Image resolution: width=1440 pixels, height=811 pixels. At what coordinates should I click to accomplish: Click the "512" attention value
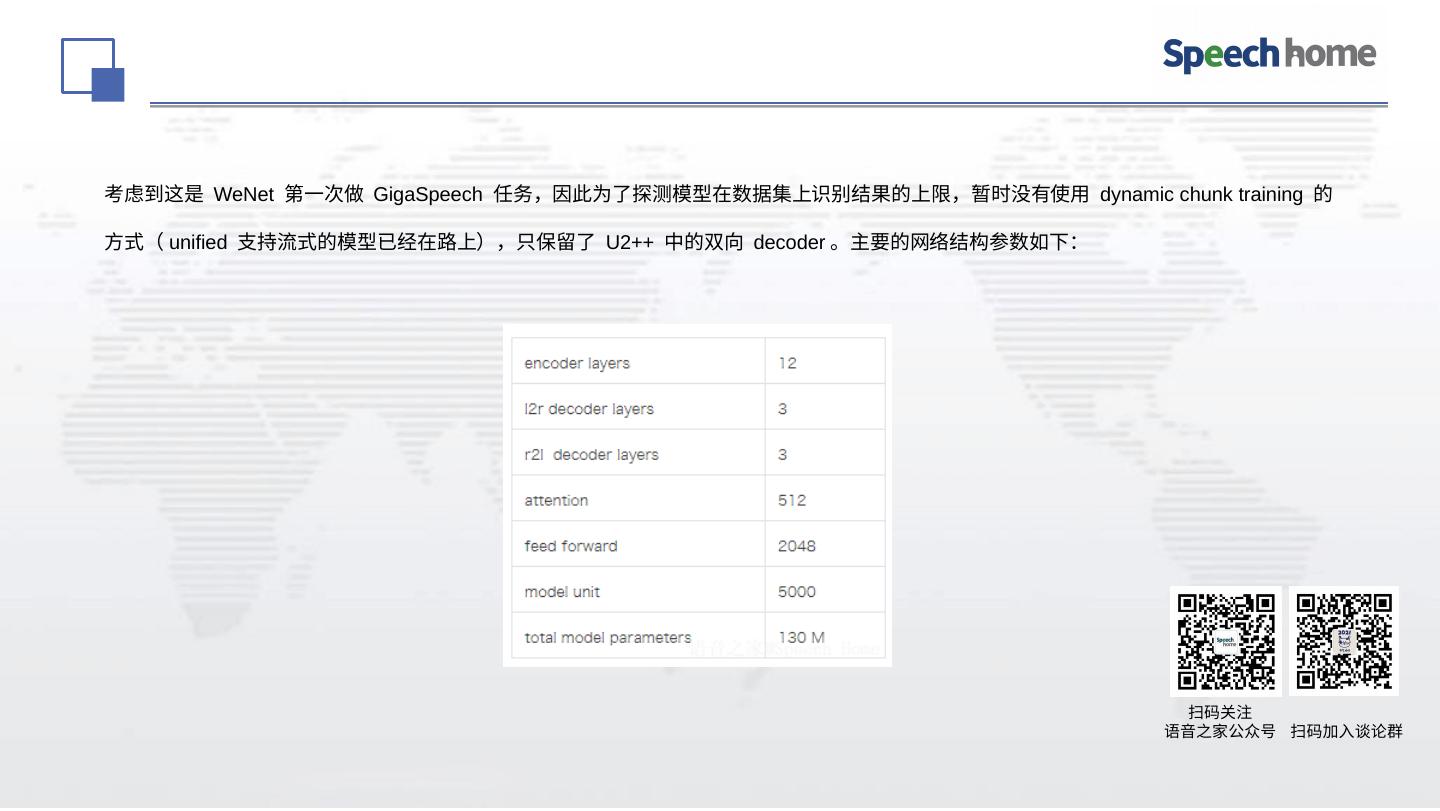(825, 500)
